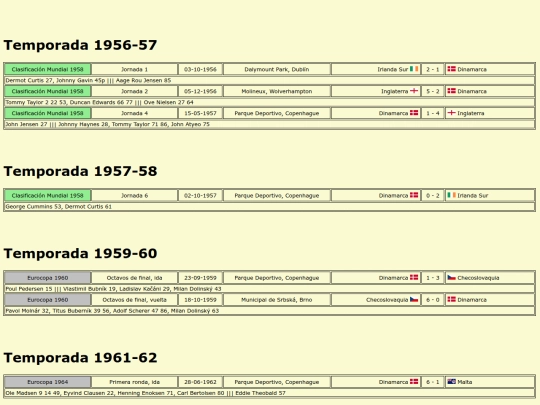This screenshot has height=405, width=540.
Task: Click the Denmark flag in the 18-10-1959 row
Action: (x=451, y=300)
